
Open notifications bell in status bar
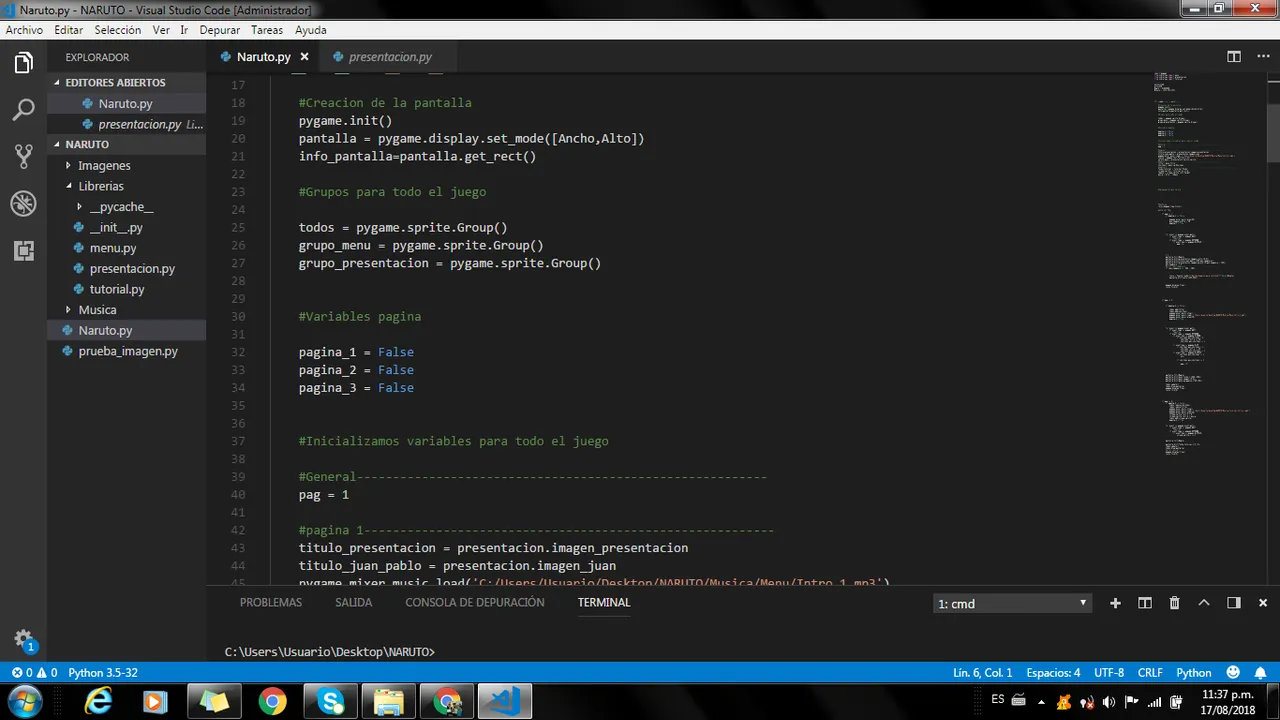click(1260, 673)
